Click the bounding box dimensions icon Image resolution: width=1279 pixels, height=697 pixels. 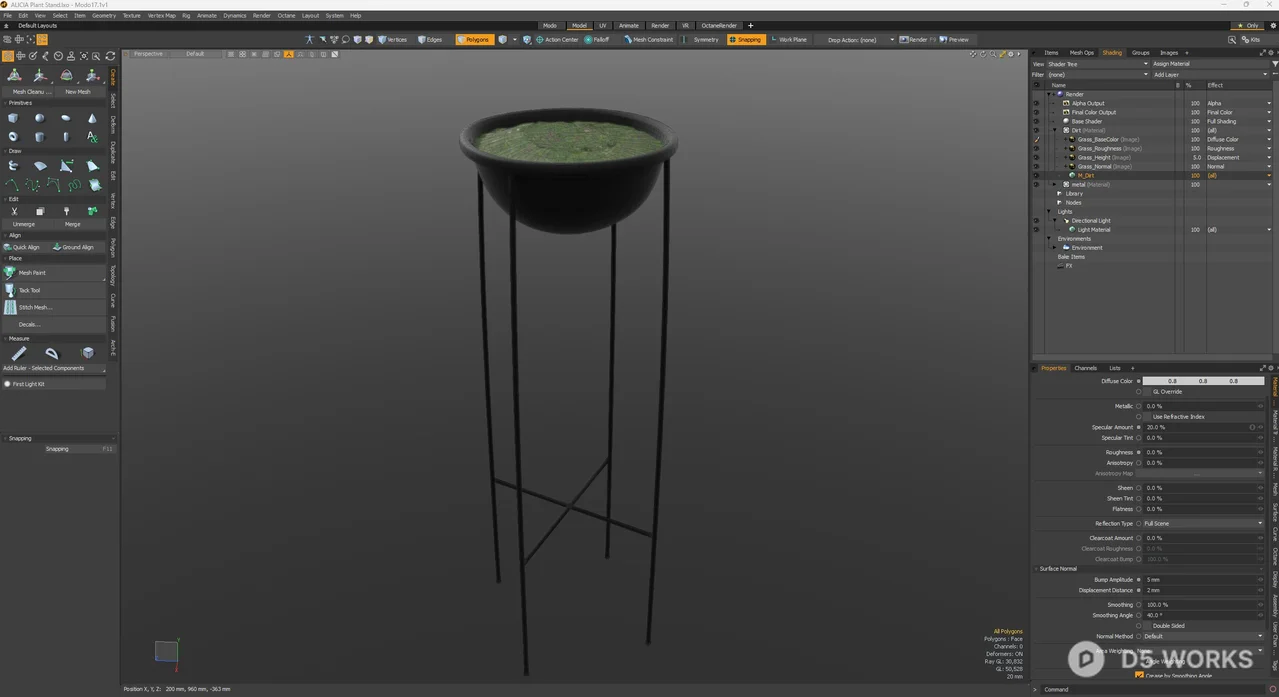88,353
